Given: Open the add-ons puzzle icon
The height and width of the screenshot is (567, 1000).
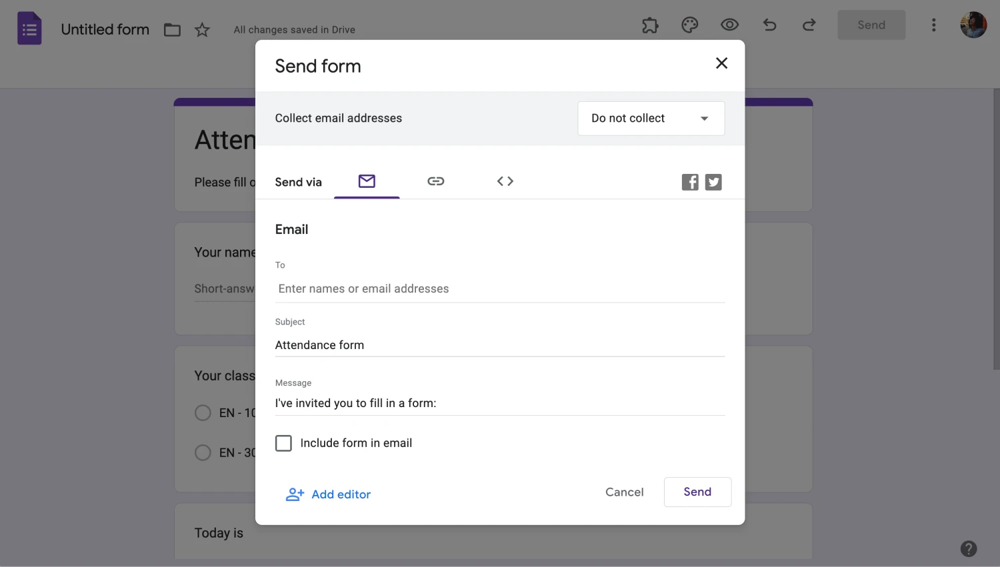Looking at the screenshot, I should (x=650, y=25).
